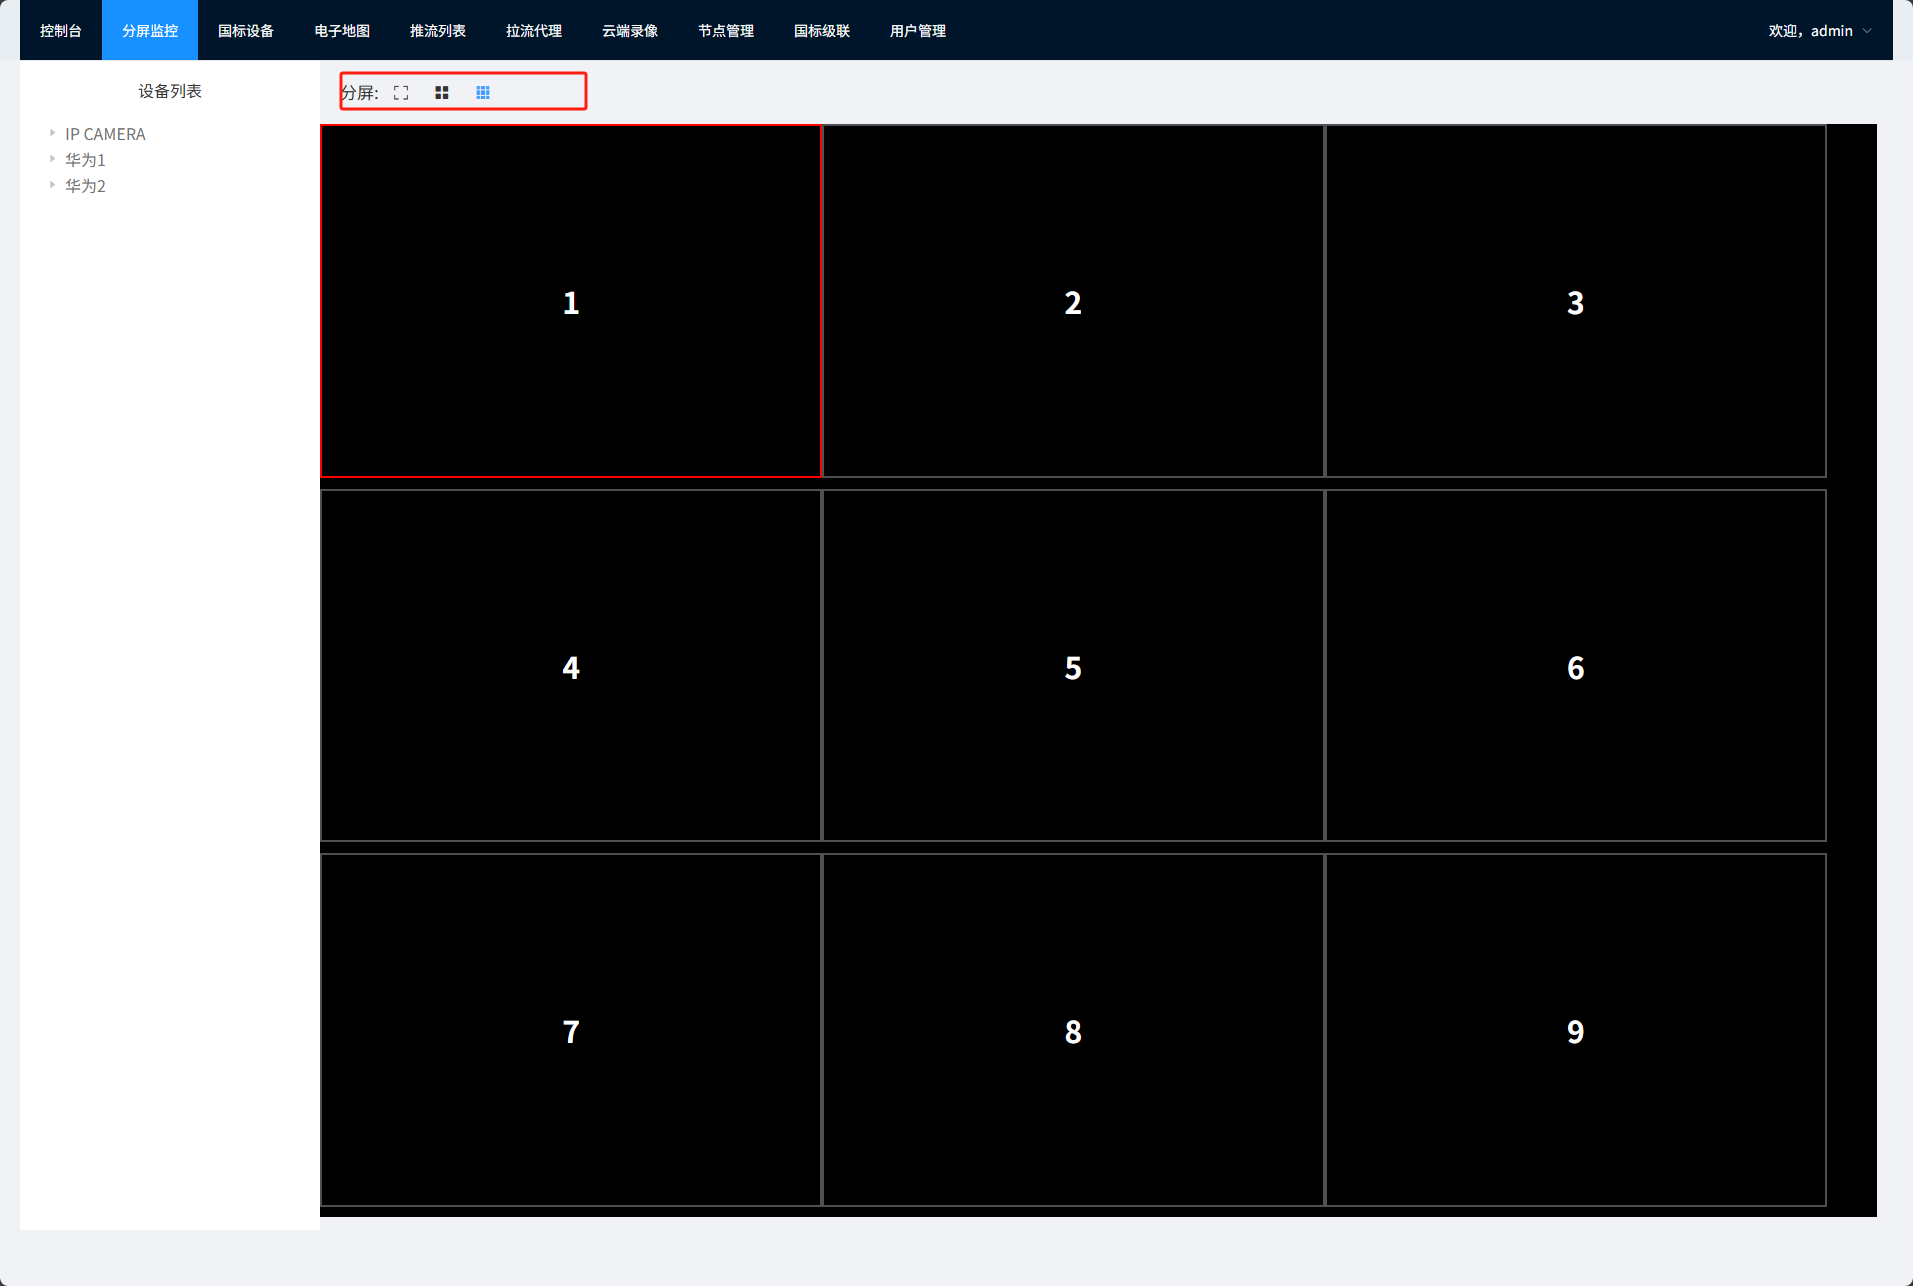The width and height of the screenshot is (1913, 1286).
Task: Select the four-screen split layout icon
Action: 442,93
